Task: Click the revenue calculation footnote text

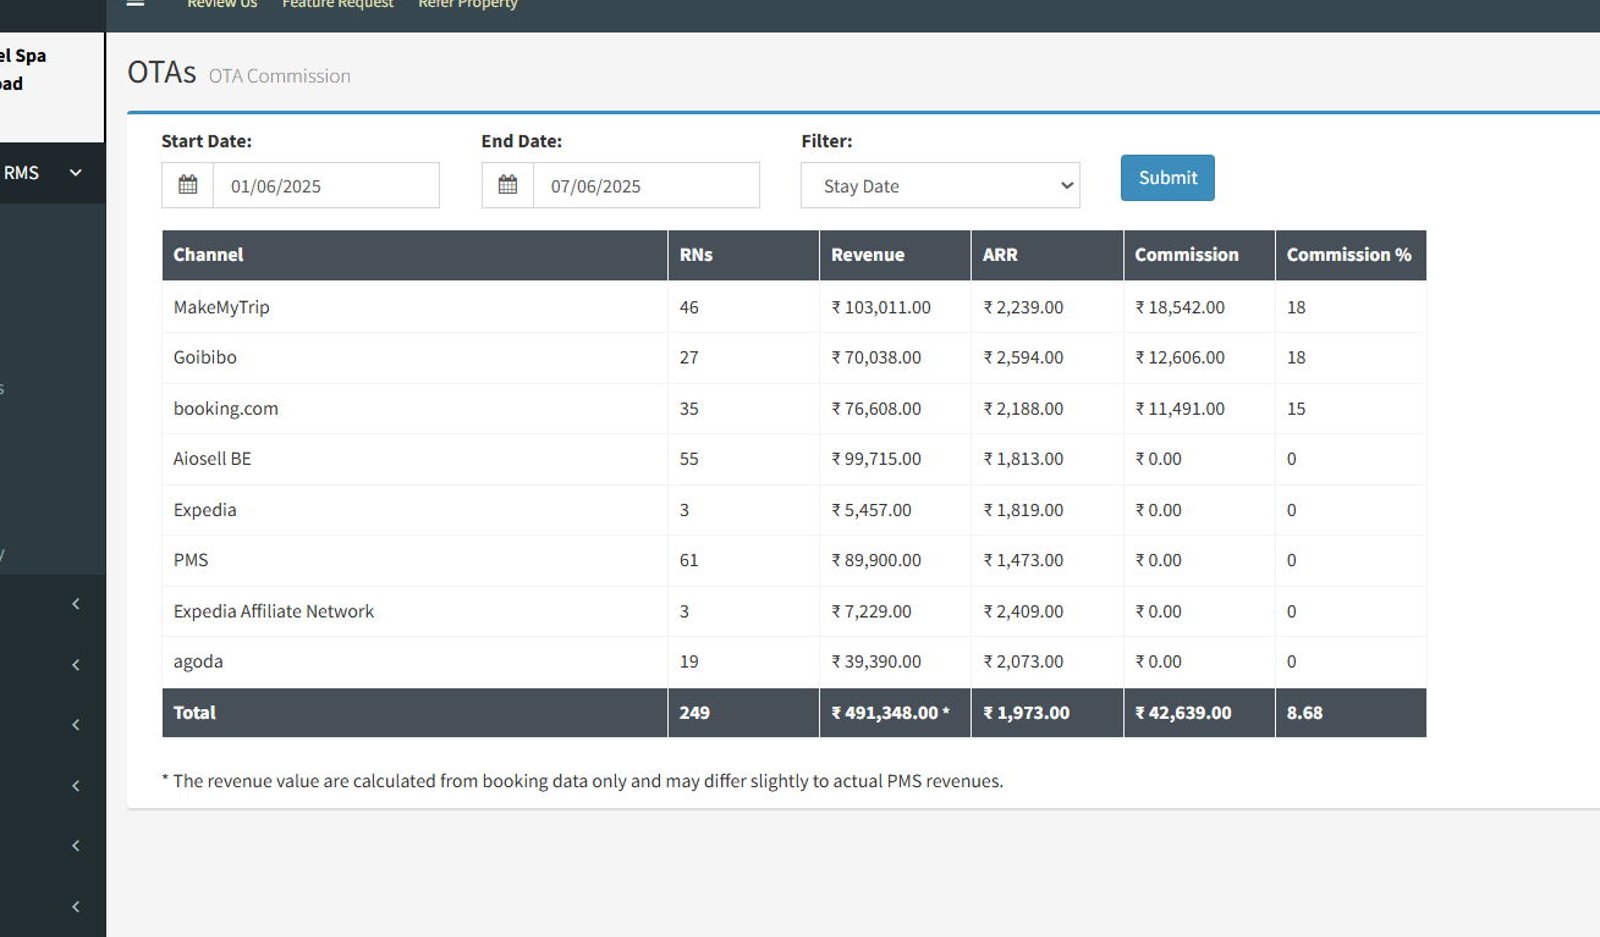Action: [x=582, y=781]
